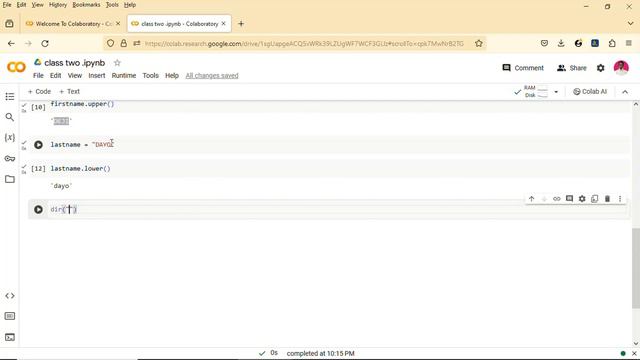The image size is (640, 360).
Task: Open the Colab Edit menu
Action: pos(56,76)
